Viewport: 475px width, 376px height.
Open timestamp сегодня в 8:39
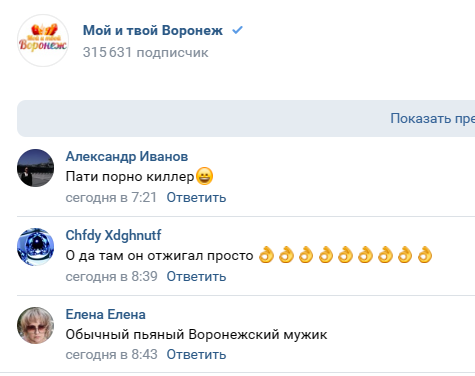click(111, 276)
